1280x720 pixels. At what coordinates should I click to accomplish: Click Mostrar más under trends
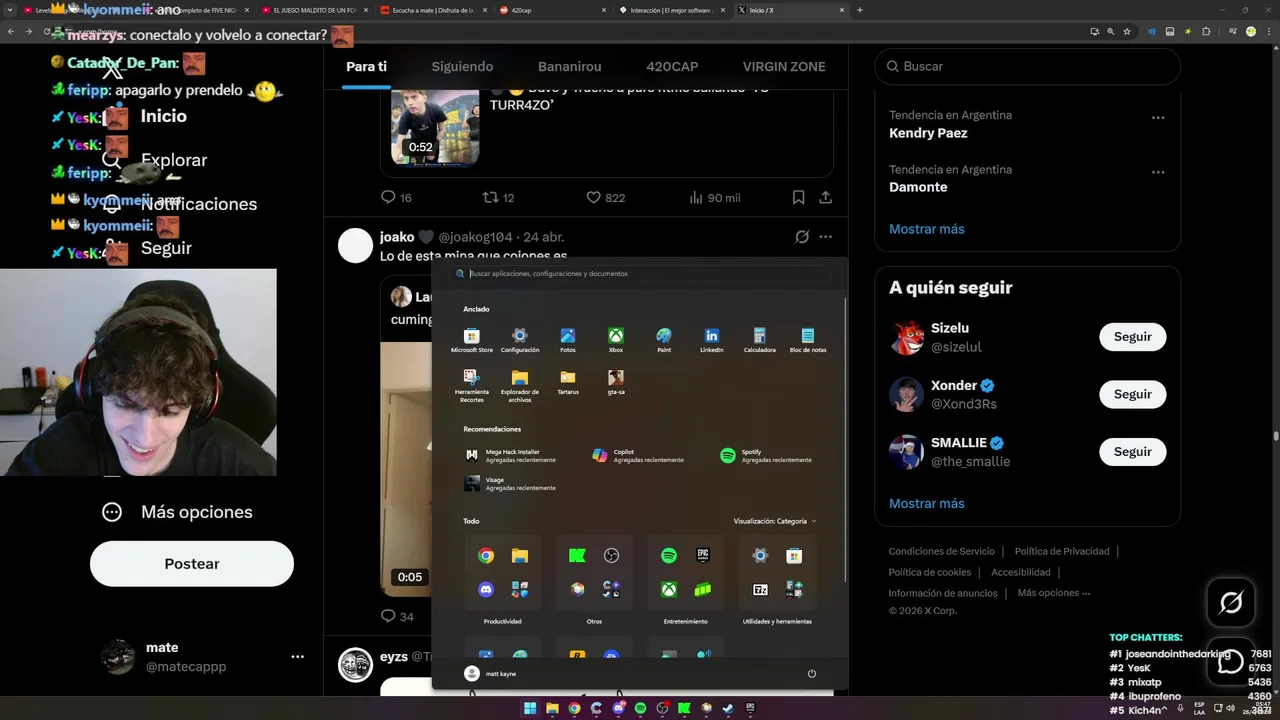point(927,229)
